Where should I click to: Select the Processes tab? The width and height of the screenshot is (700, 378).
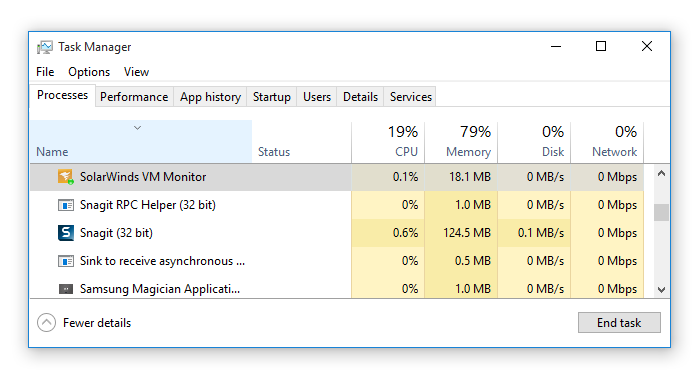pos(62,95)
